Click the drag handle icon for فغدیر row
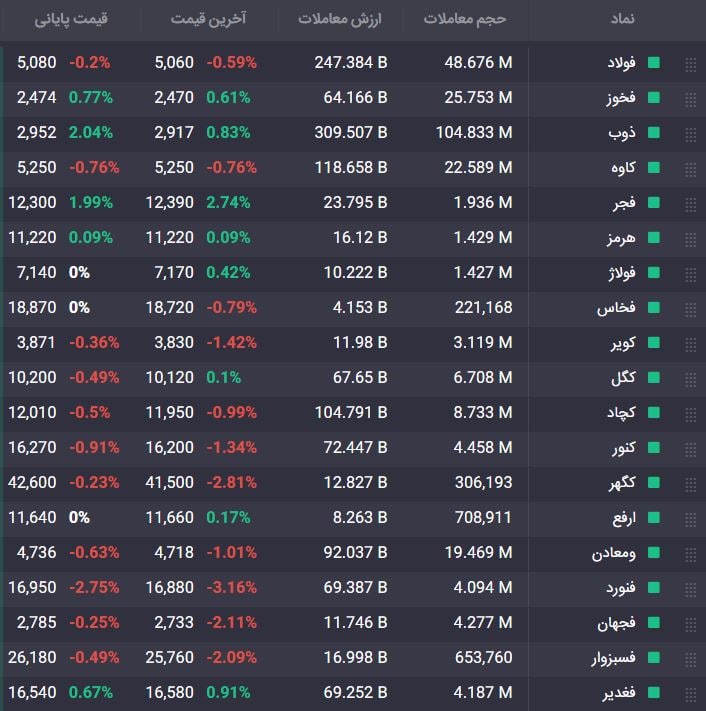The image size is (706, 711). (690, 695)
